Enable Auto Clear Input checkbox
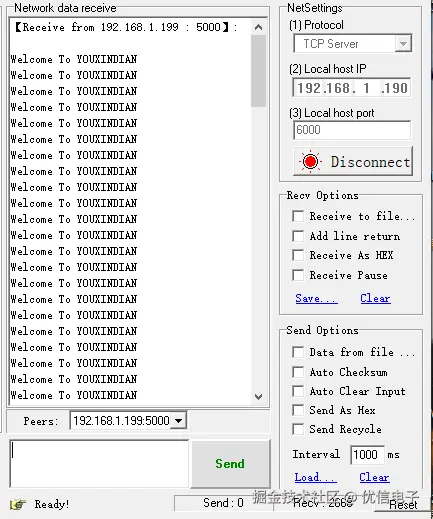 (x=298, y=391)
